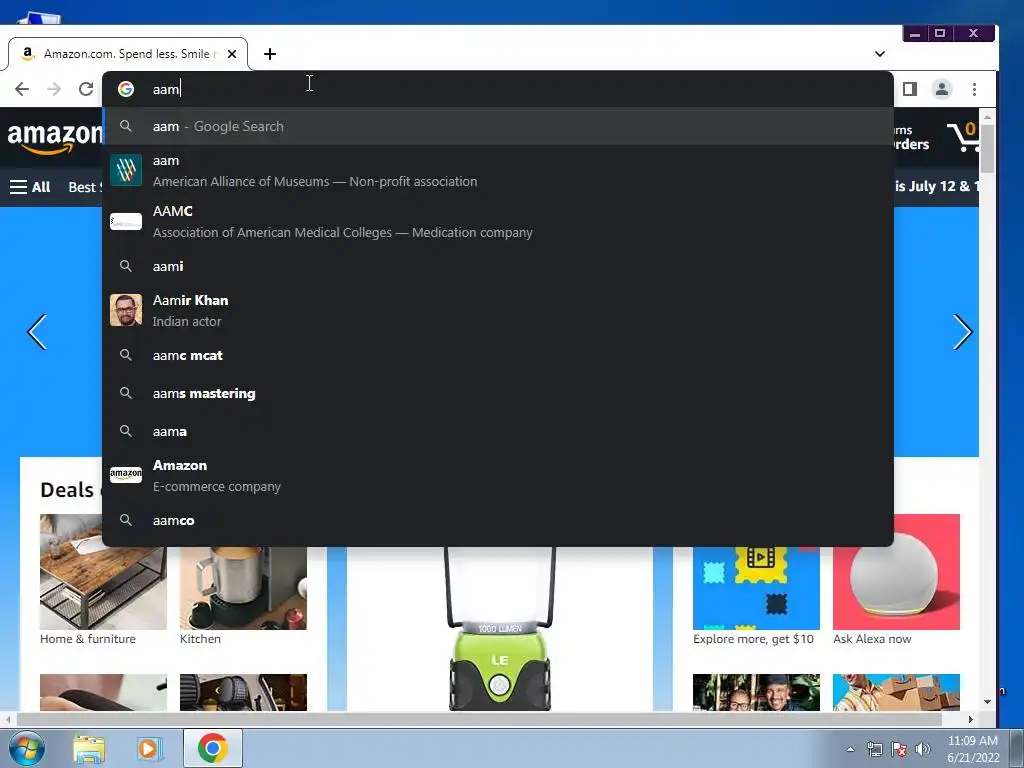Open Windows Media Player from taskbar
Image resolution: width=1024 pixels, height=768 pixels.
[150, 748]
